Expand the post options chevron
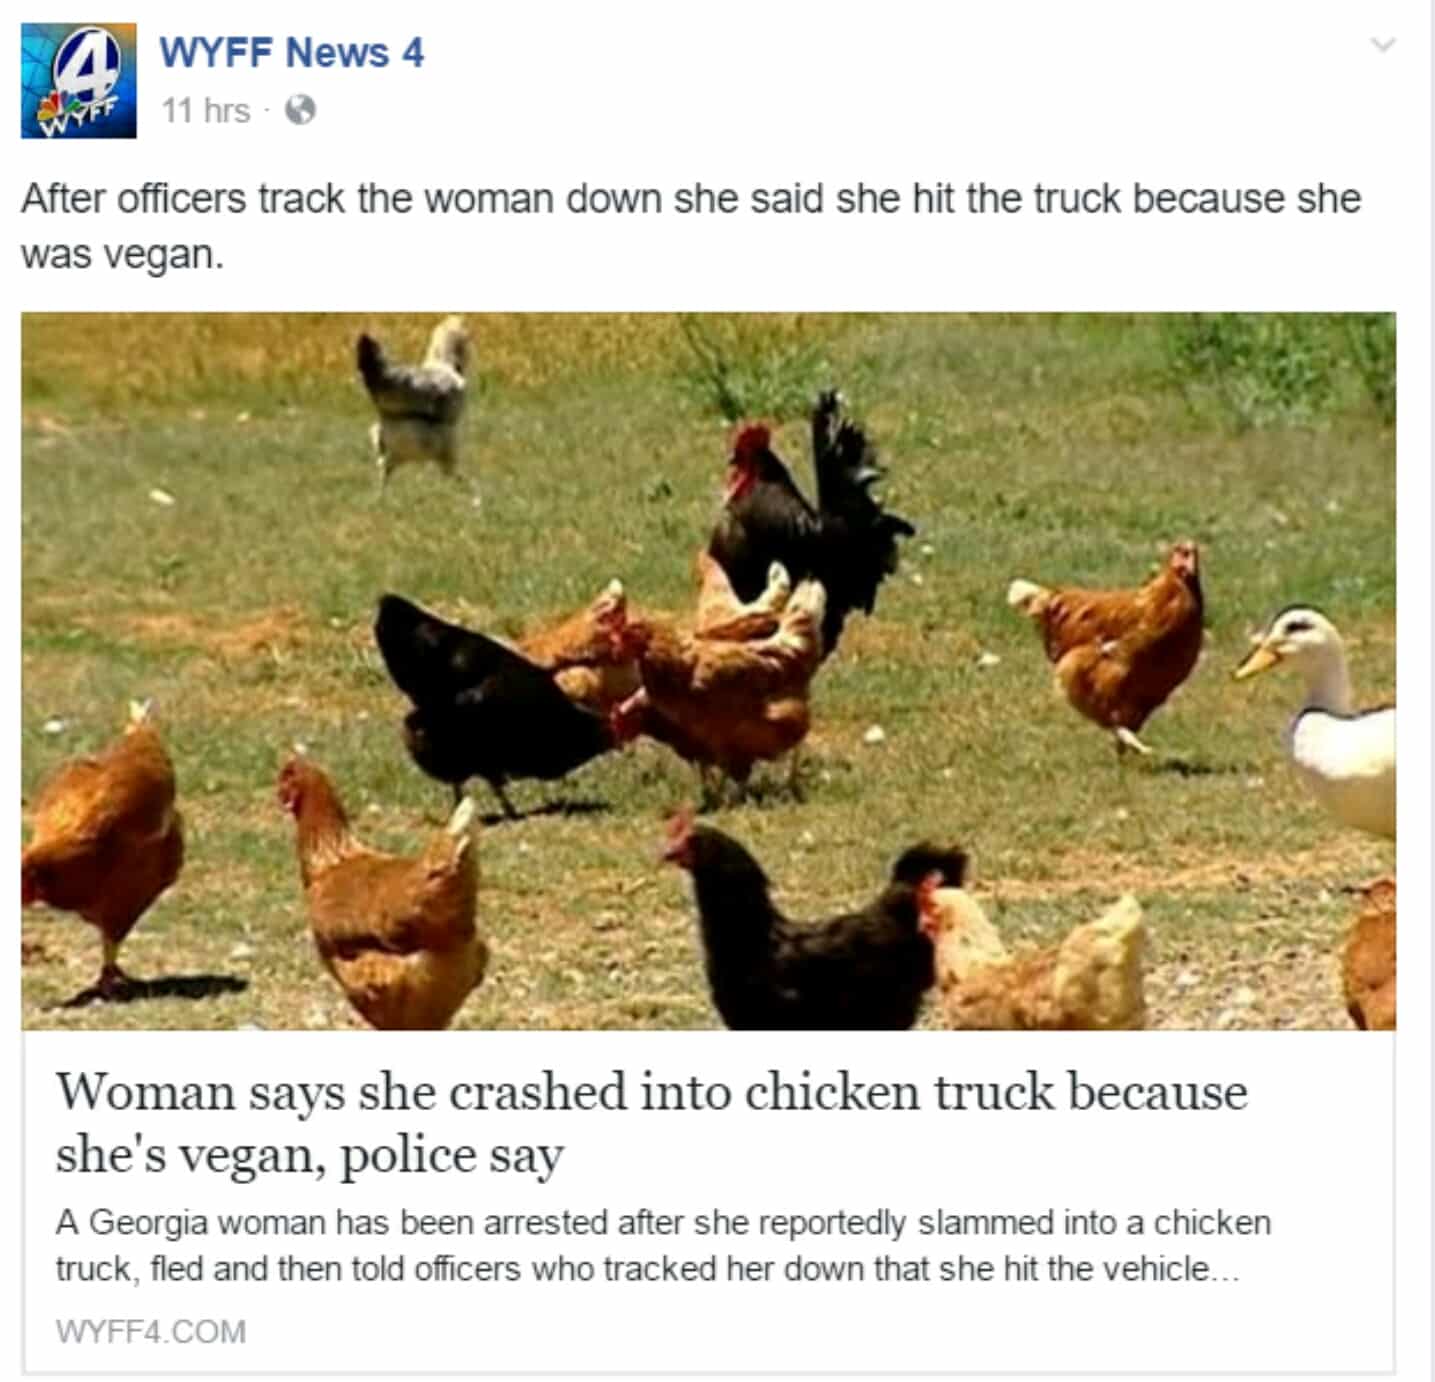 pos(1382,44)
